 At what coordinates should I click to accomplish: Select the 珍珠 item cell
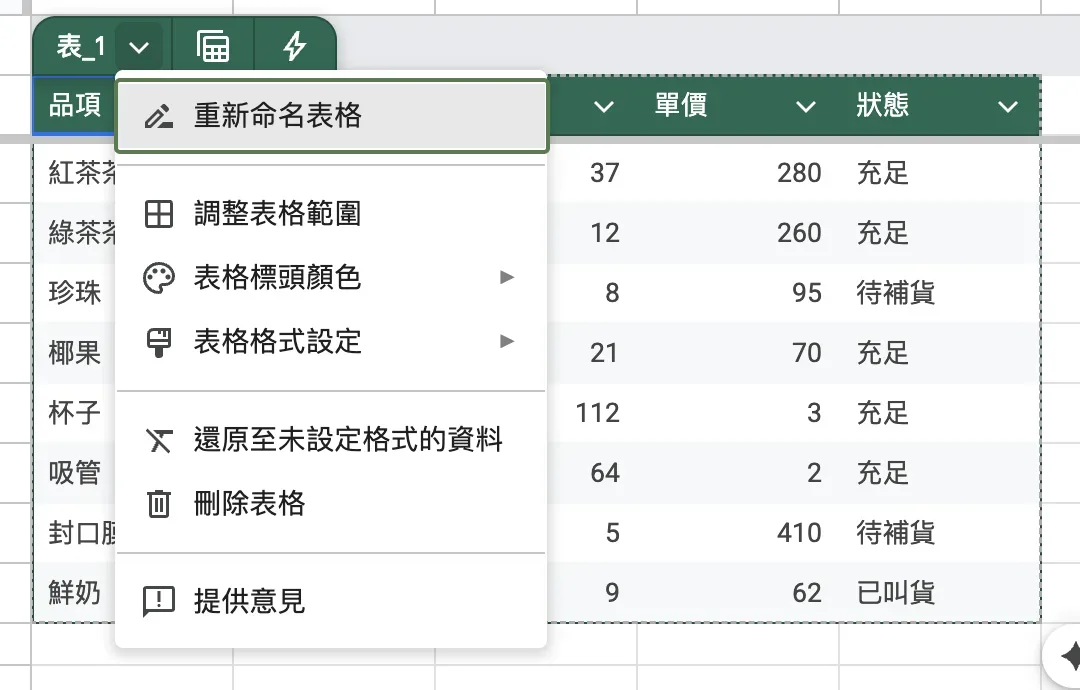tap(74, 292)
